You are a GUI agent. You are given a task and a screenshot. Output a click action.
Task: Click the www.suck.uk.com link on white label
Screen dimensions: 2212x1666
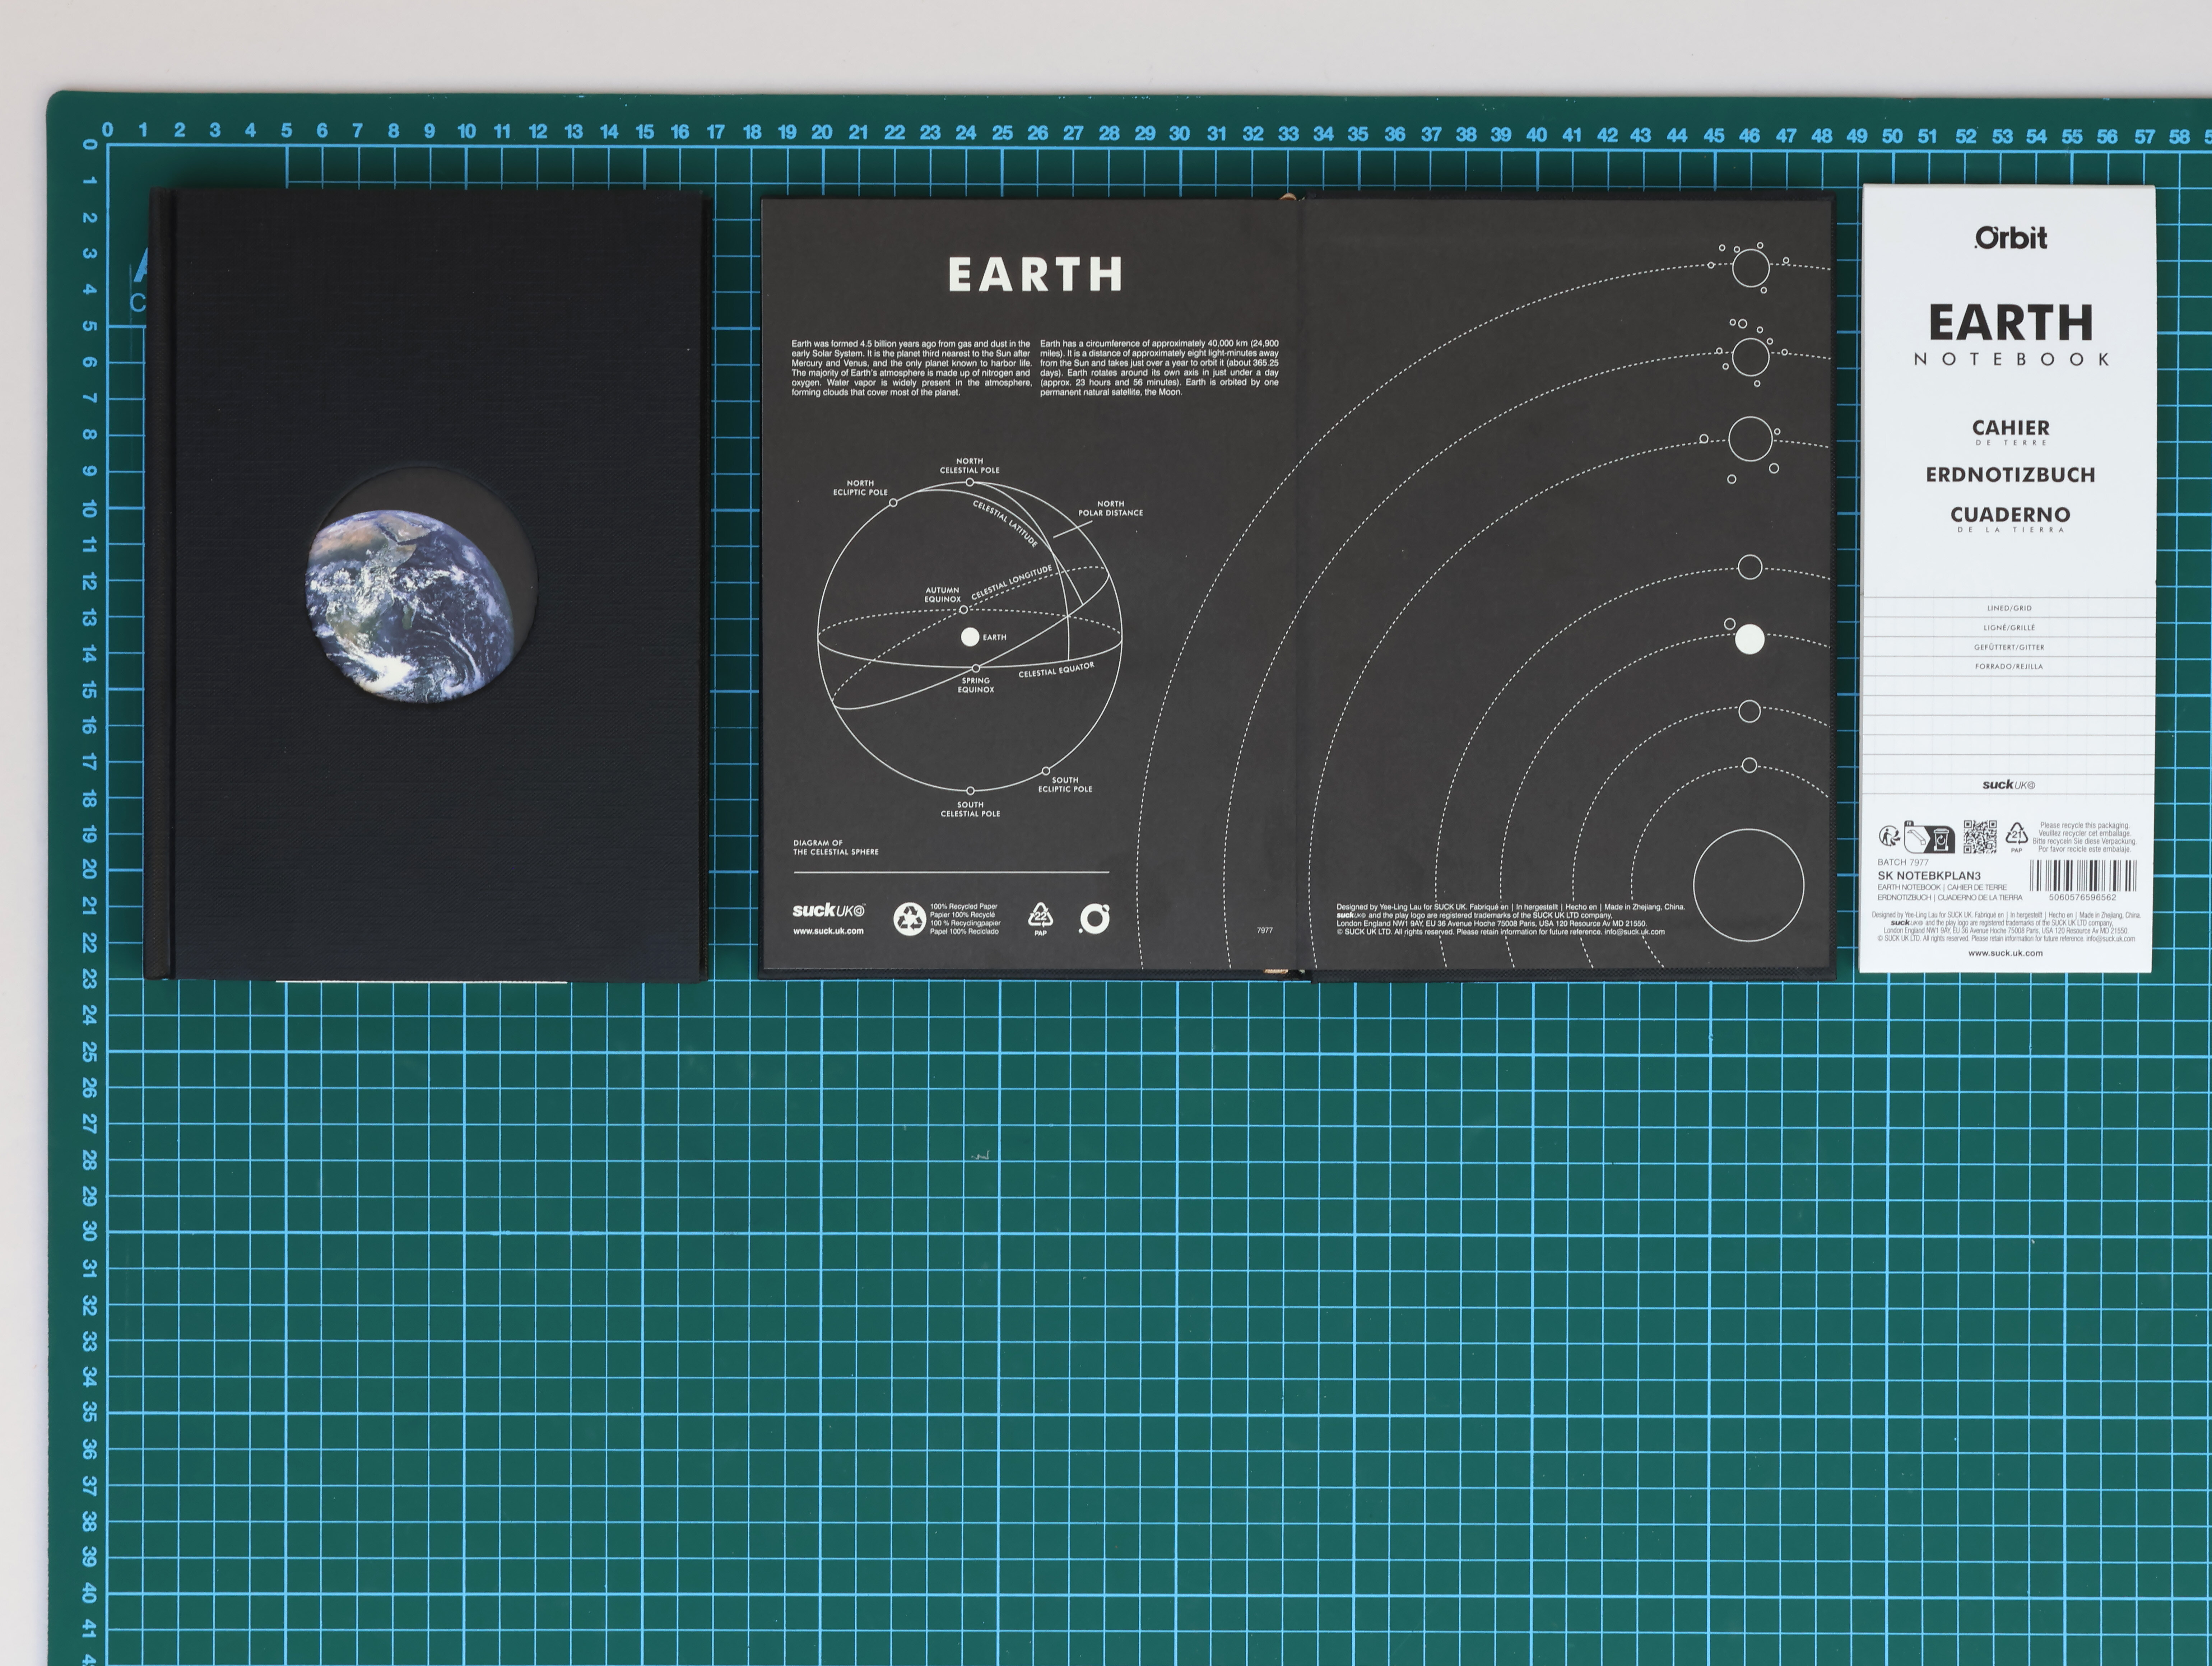click(x=2005, y=953)
